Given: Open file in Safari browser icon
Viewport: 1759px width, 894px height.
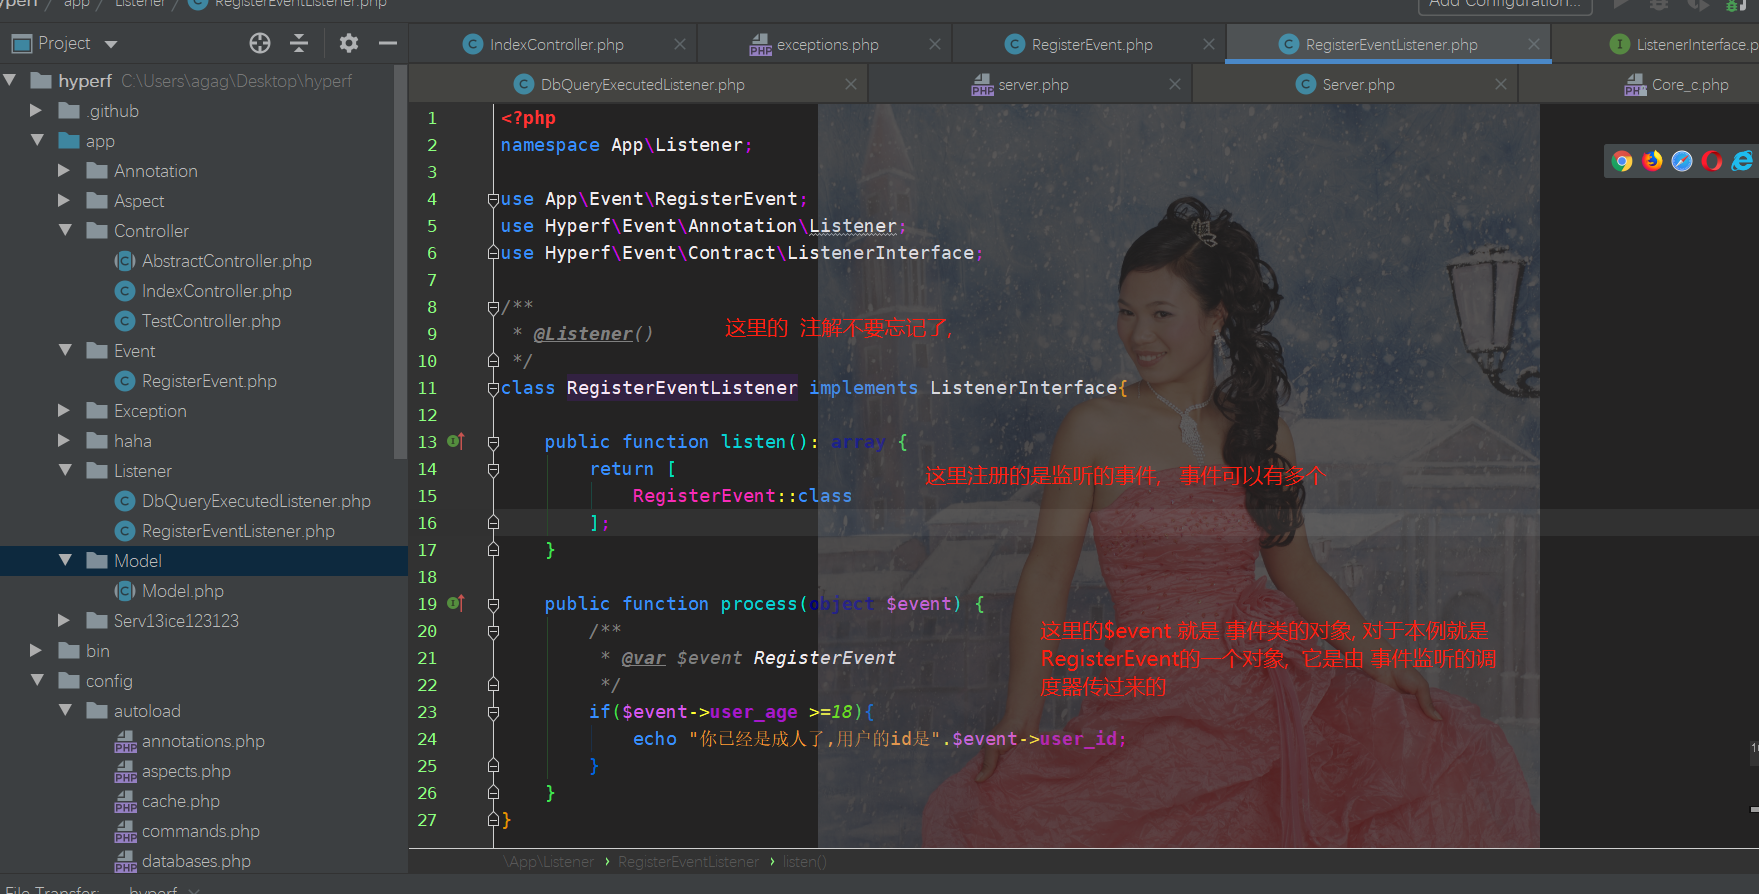Looking at the screenshot, I should [x=1682, y=161].
